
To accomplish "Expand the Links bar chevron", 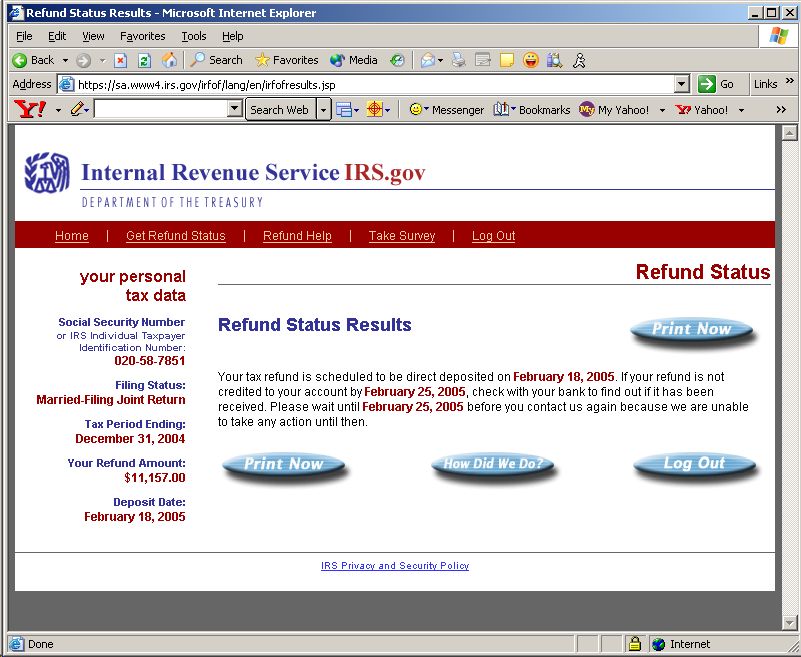I will (x=790, y=81).
